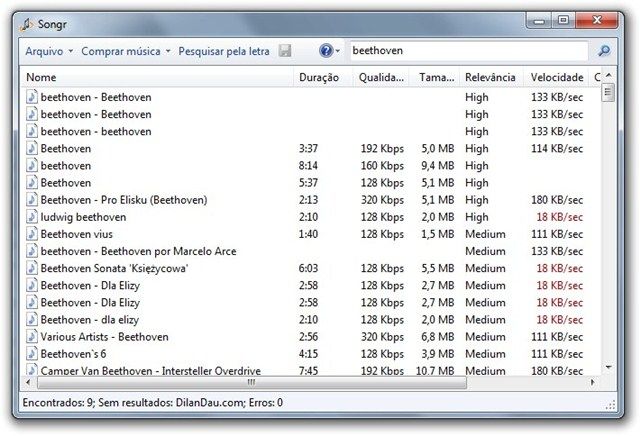Click the 114 KB/sec speed cell
This screenshot has height=436, width=640.
(x=557, y=149)
